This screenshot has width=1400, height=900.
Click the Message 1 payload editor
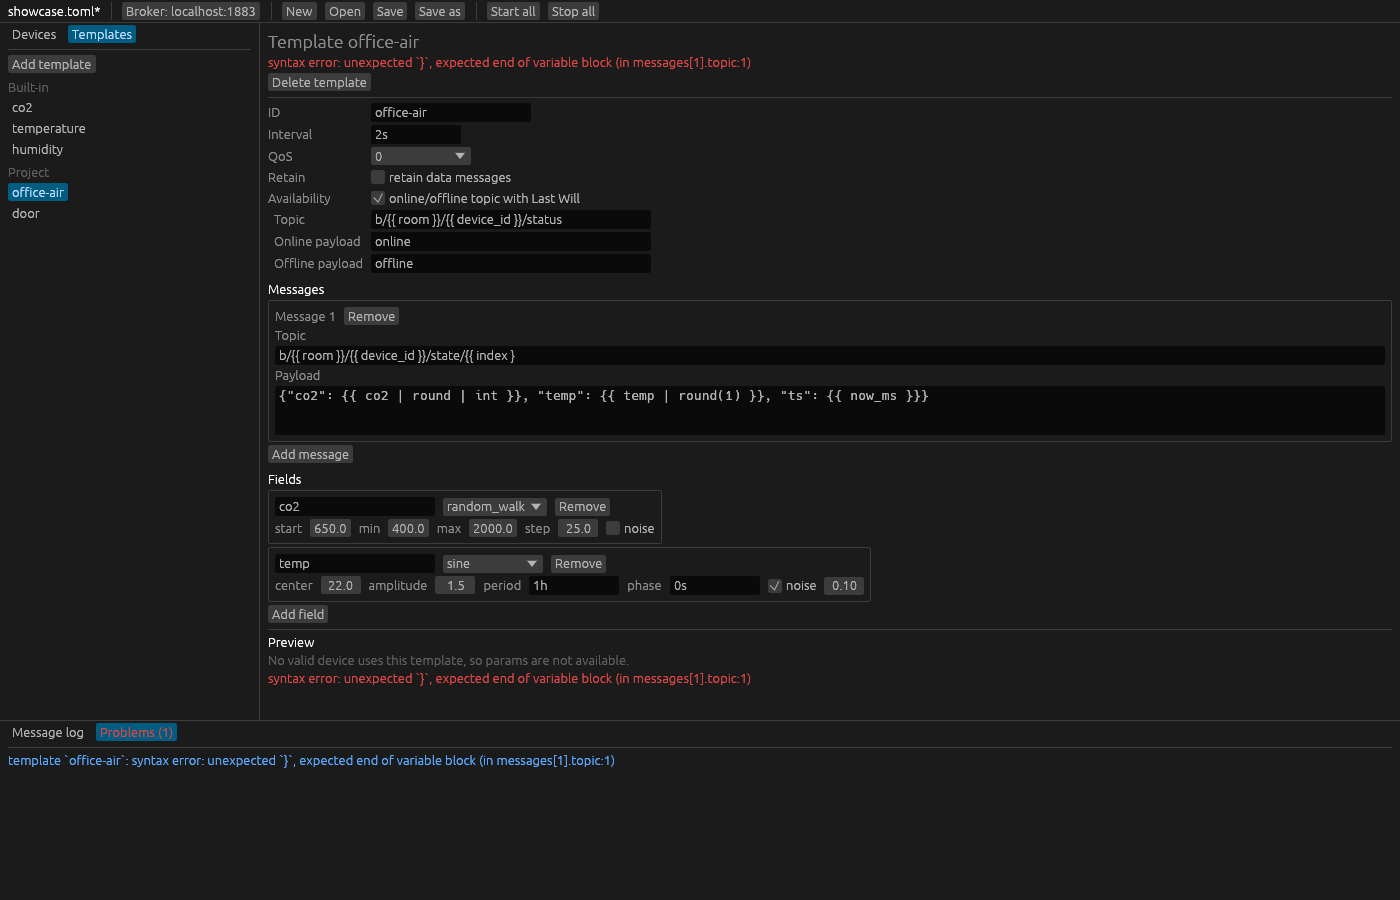point(830,410)
